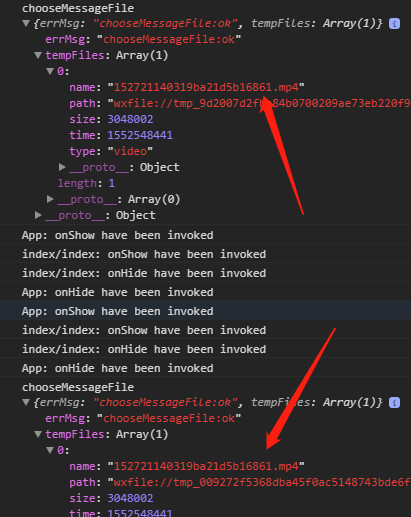Select the highlighted App: onShow have been invoked row
The width and height of the screenshot is (411, 517).
click(x=205, y=311)
